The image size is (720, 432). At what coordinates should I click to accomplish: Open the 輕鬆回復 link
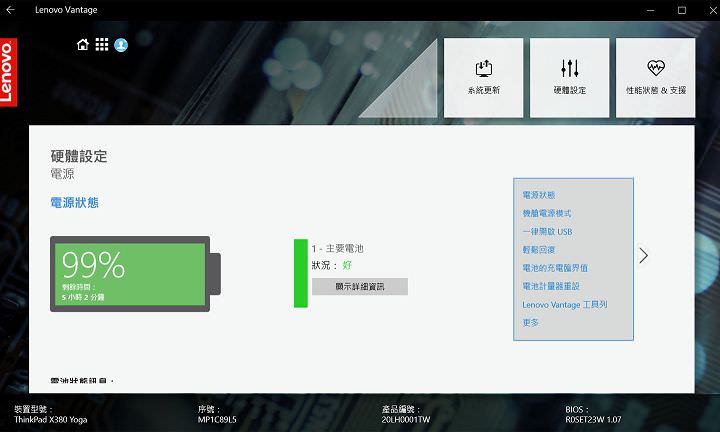539,250
